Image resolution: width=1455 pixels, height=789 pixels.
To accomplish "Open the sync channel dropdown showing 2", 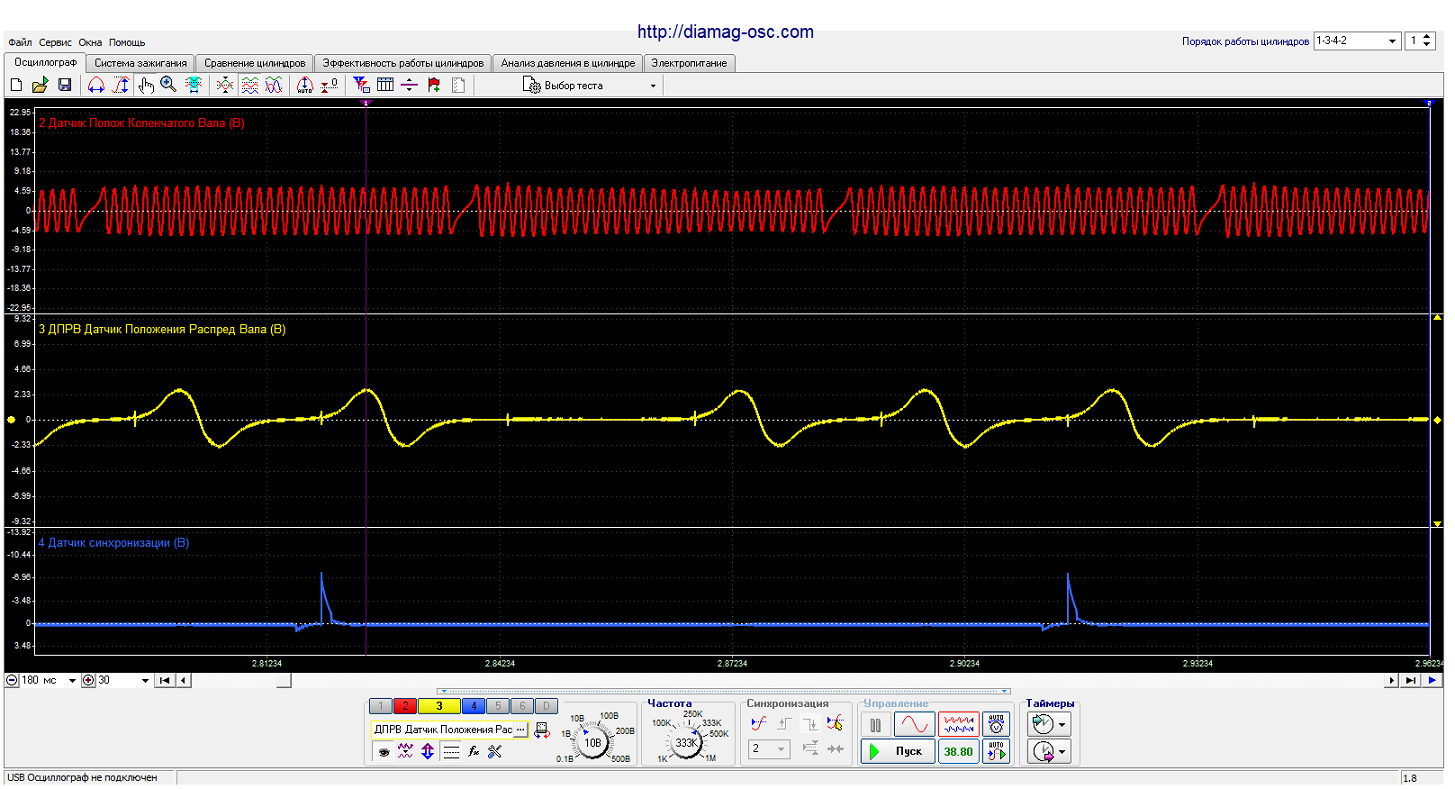I will [769, 748].
